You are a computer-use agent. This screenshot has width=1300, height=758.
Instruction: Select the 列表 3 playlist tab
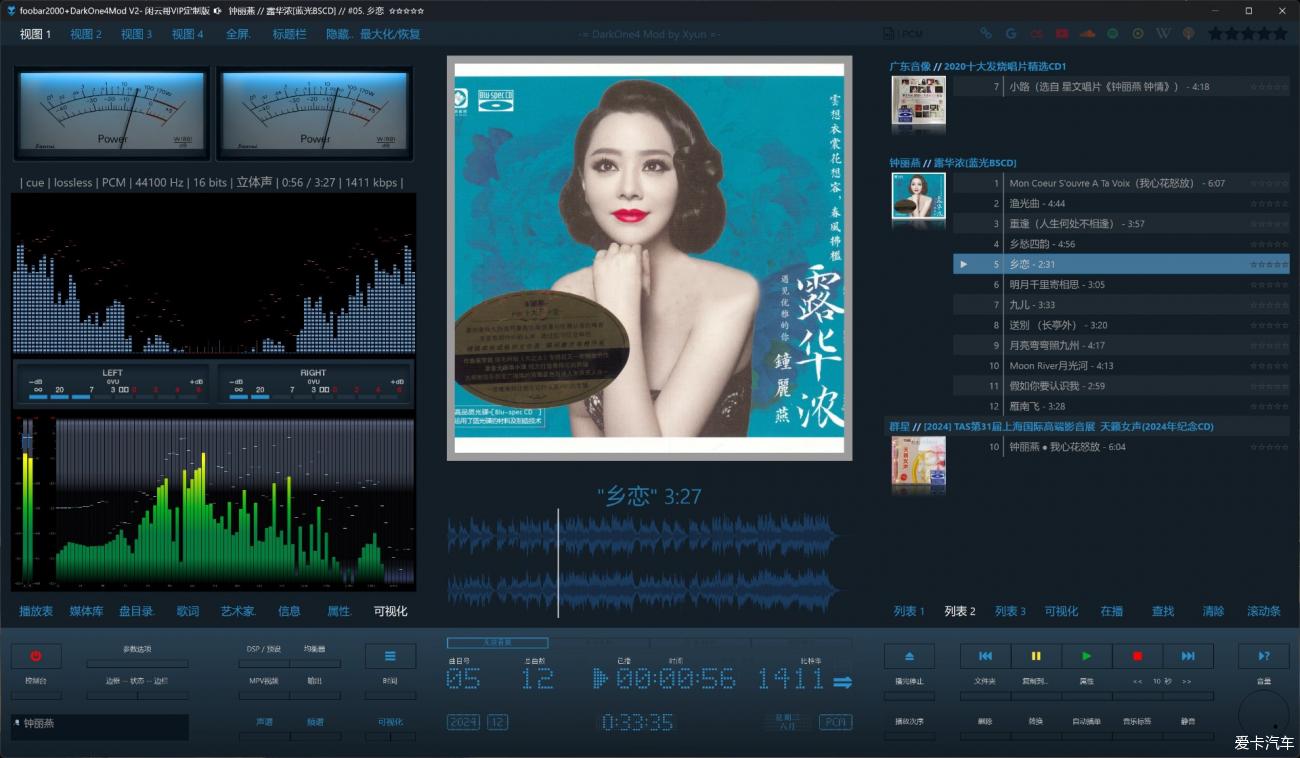pyautogui.click(x=1010, y=611)
